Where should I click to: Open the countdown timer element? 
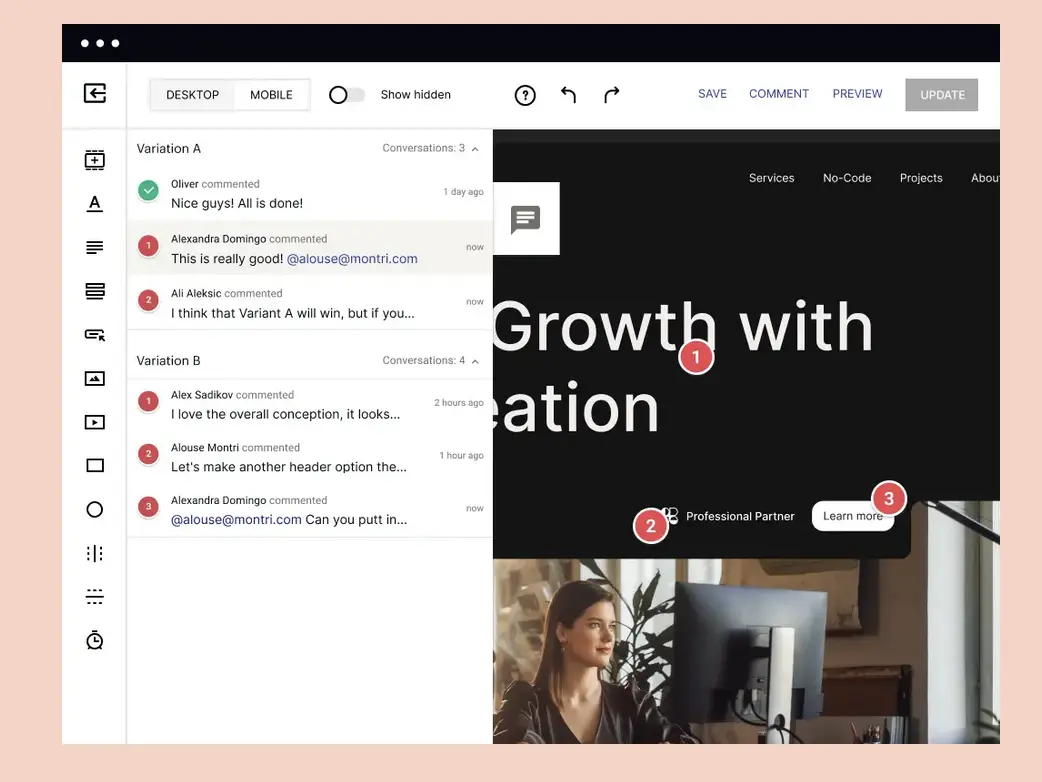pyautogui.click(x=94, y=639)
